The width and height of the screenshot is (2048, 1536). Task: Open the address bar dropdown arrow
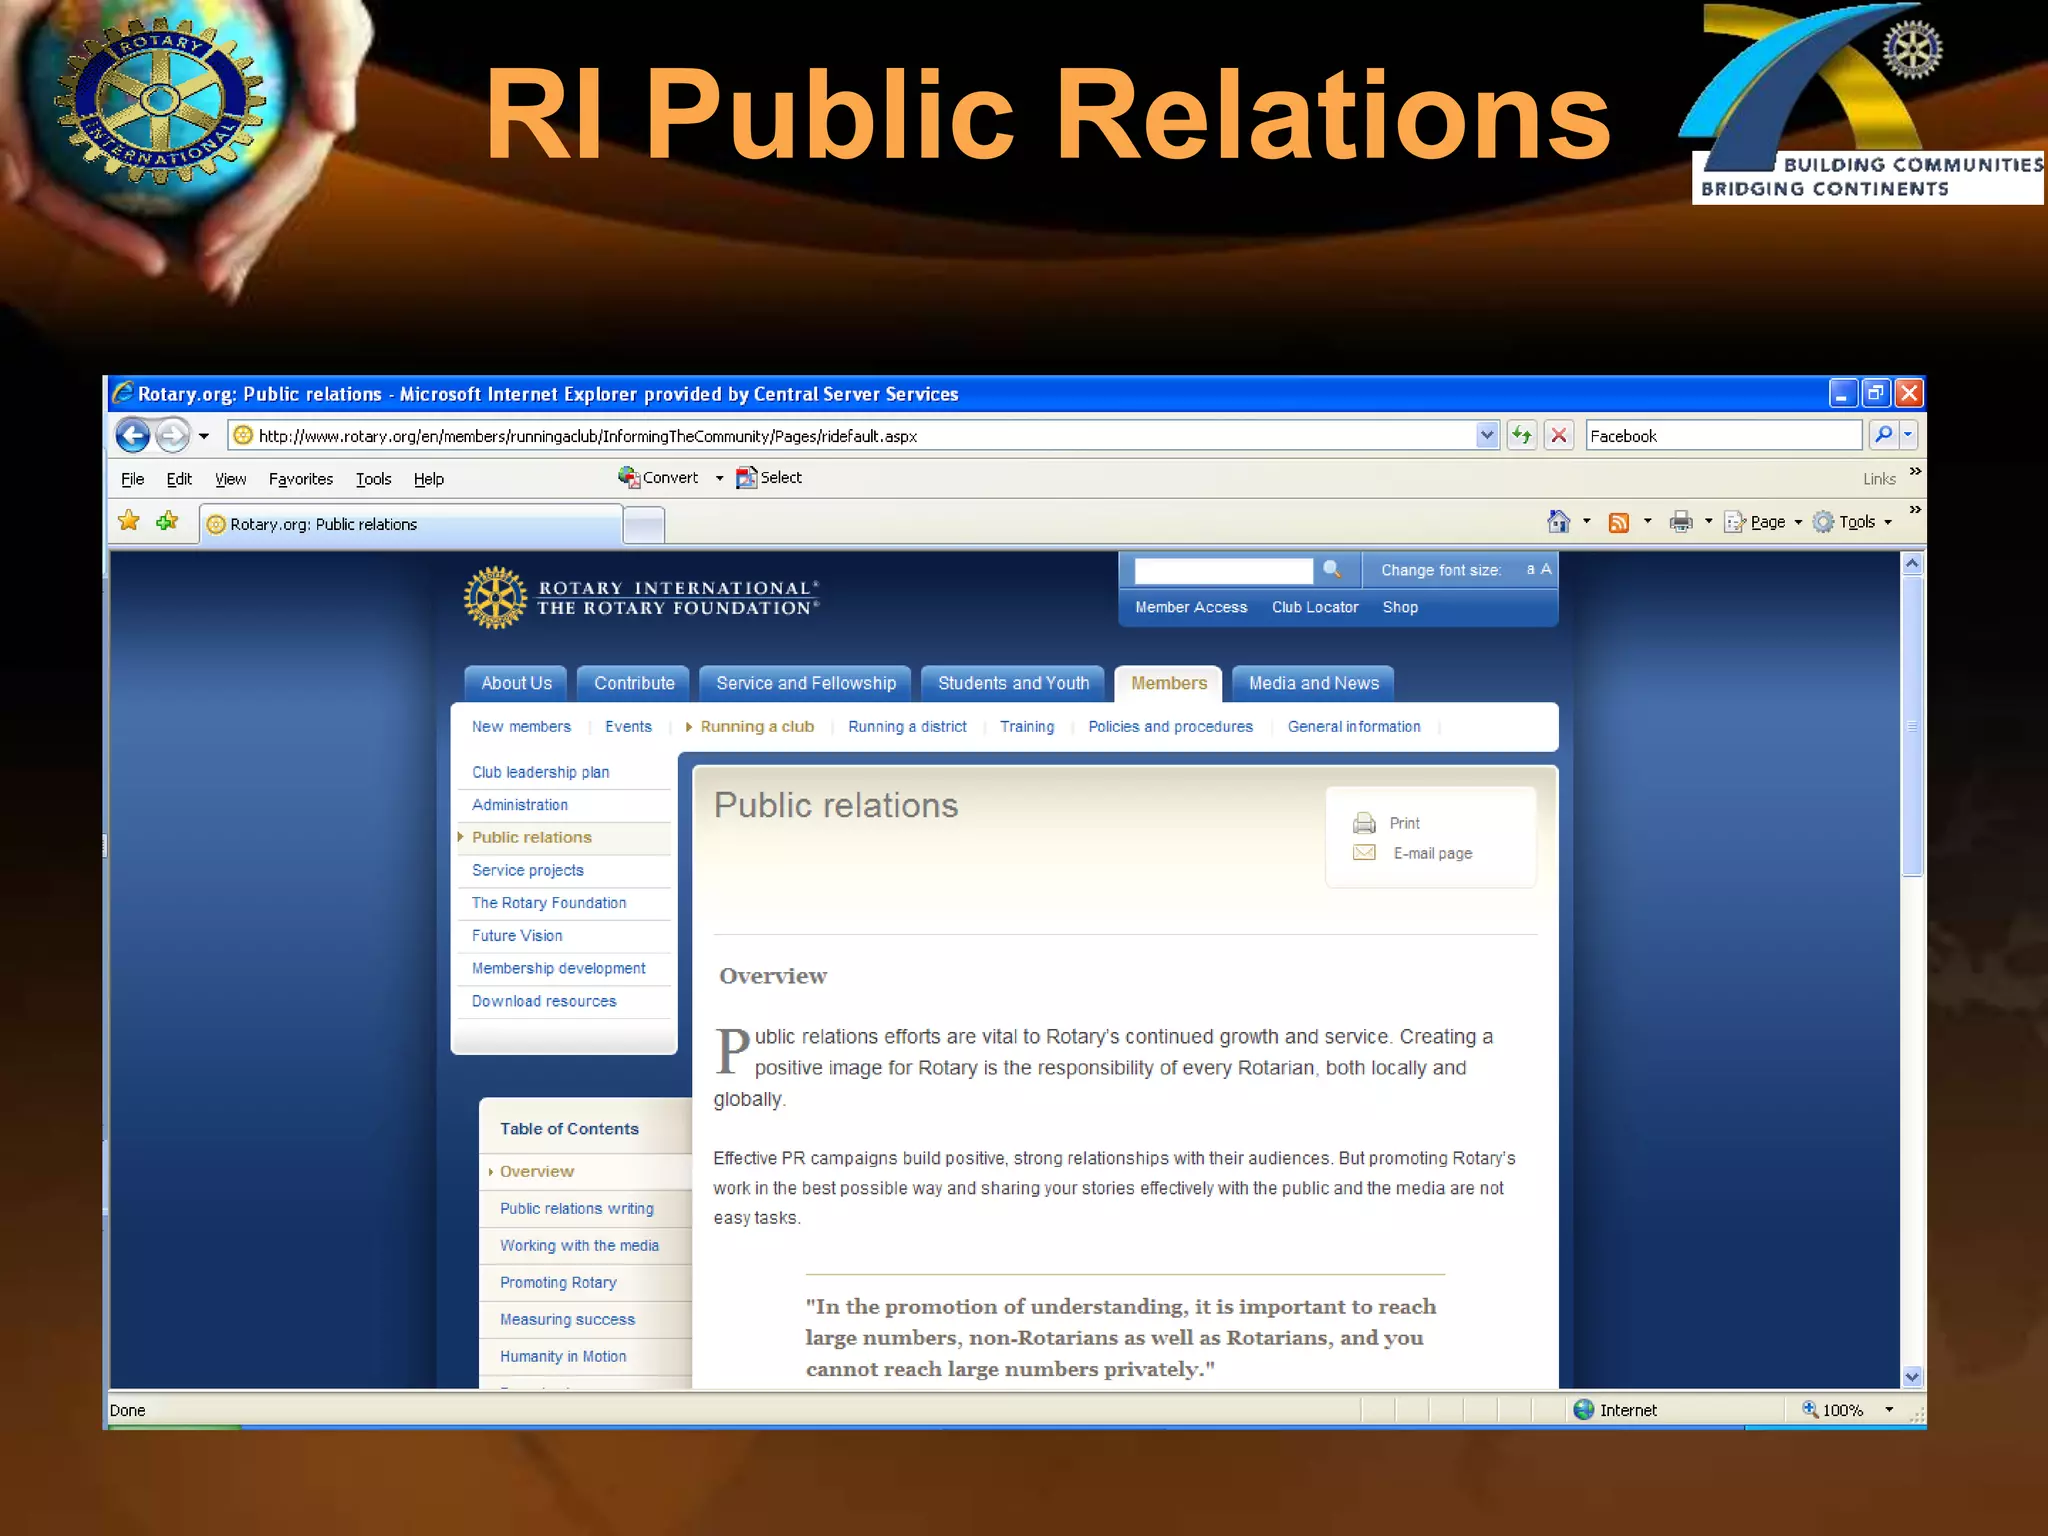[x=1487, y=435]
